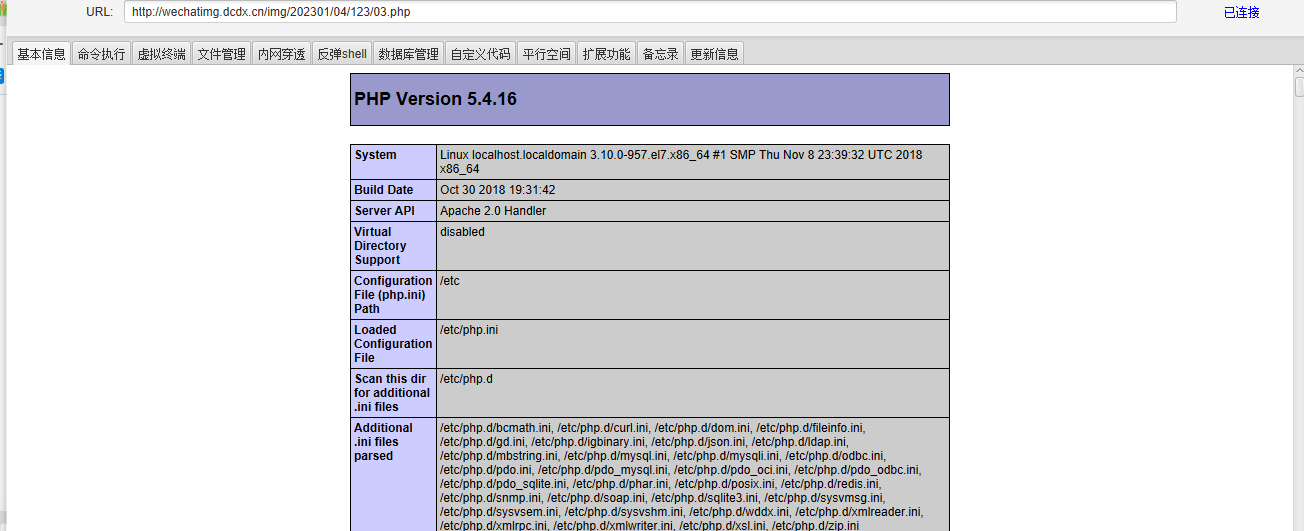This screenshot has height=531, width=1304.
Task: Open the 备忘录 tab
Action: (660, 54)
